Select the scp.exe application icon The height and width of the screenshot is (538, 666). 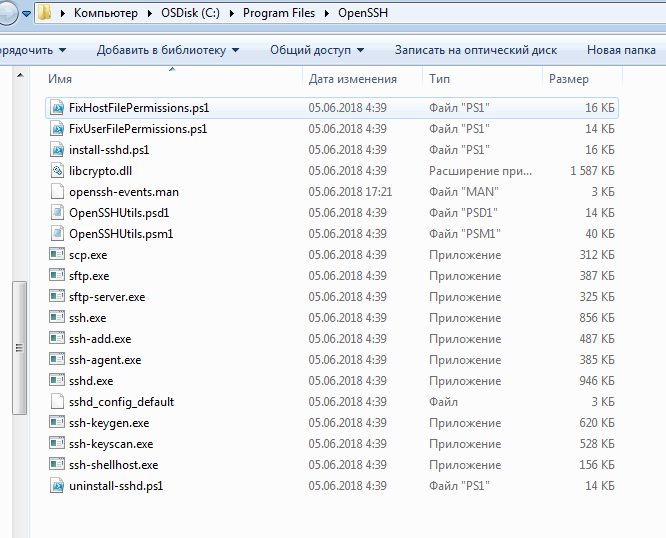tap(57, 255)
